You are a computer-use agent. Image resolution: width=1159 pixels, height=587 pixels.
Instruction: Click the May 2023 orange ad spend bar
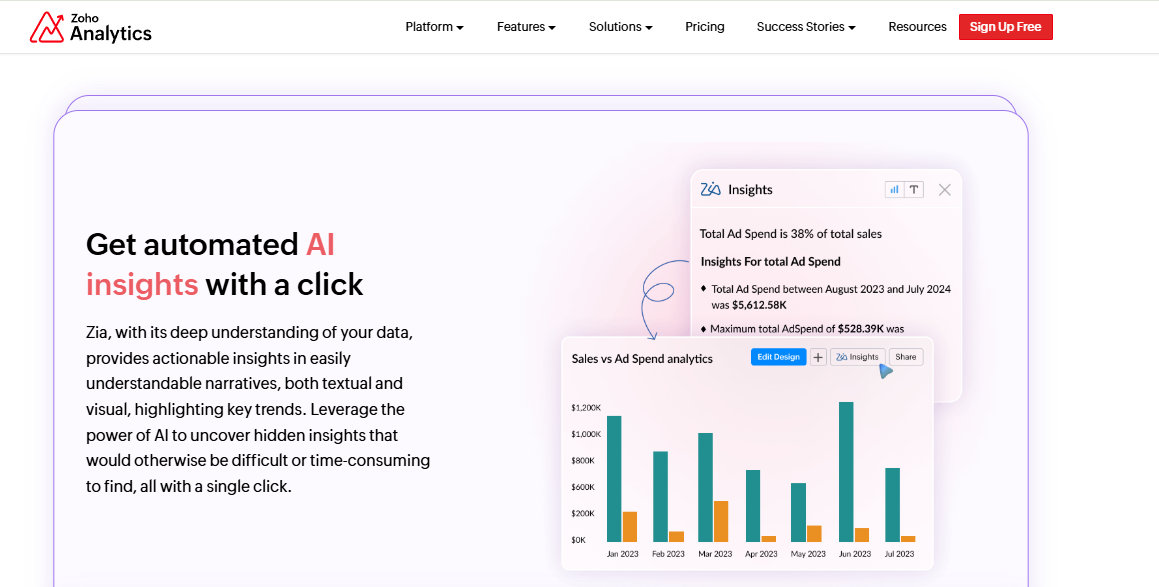tap(814, 534)
